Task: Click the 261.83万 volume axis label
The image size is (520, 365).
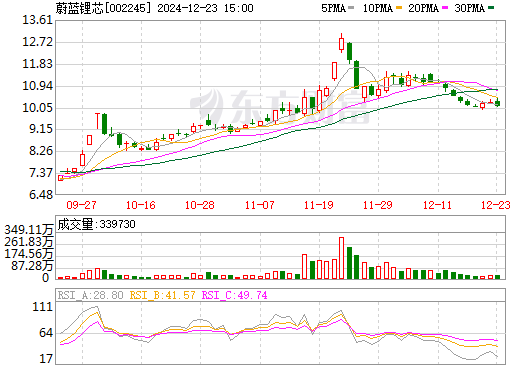Action: 29,242
